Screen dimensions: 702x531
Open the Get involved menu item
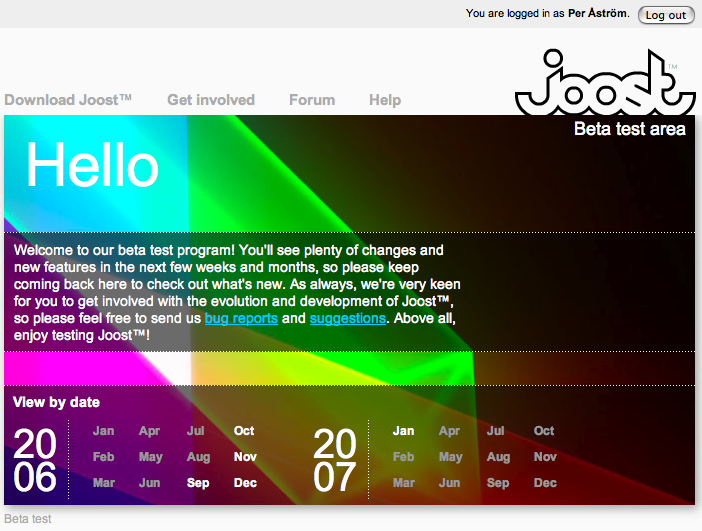tap(211, 100)
